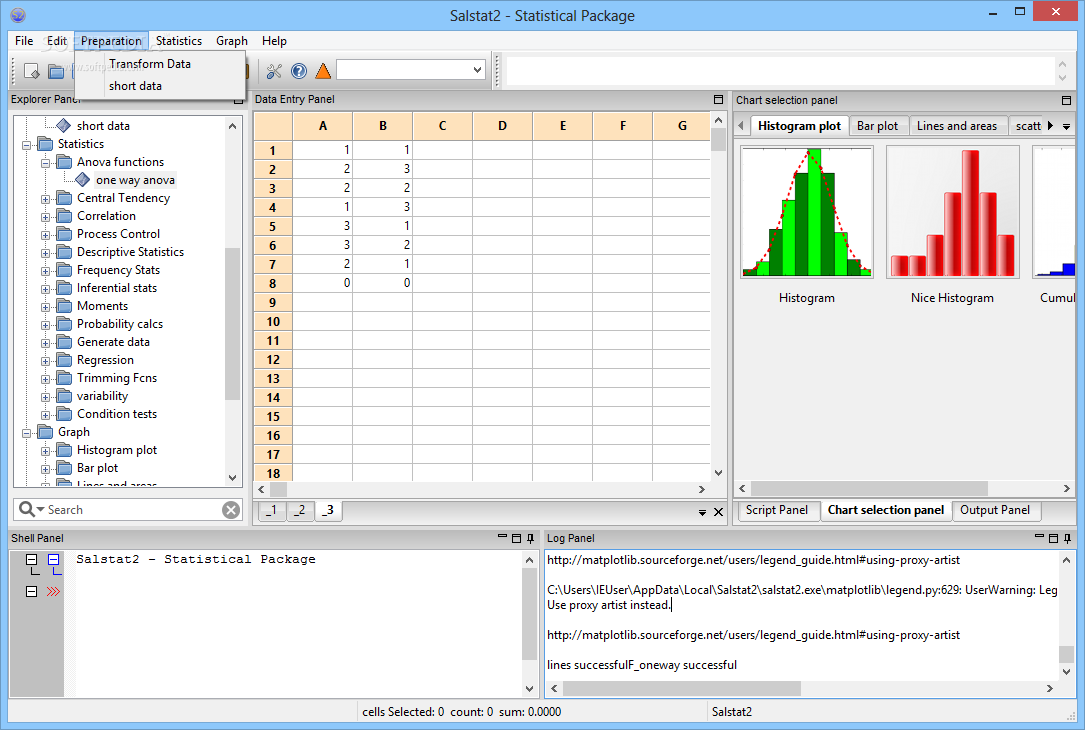
Task: Maximize the Shell Panel
Action: pyautogui.click(x=516, y=538)
